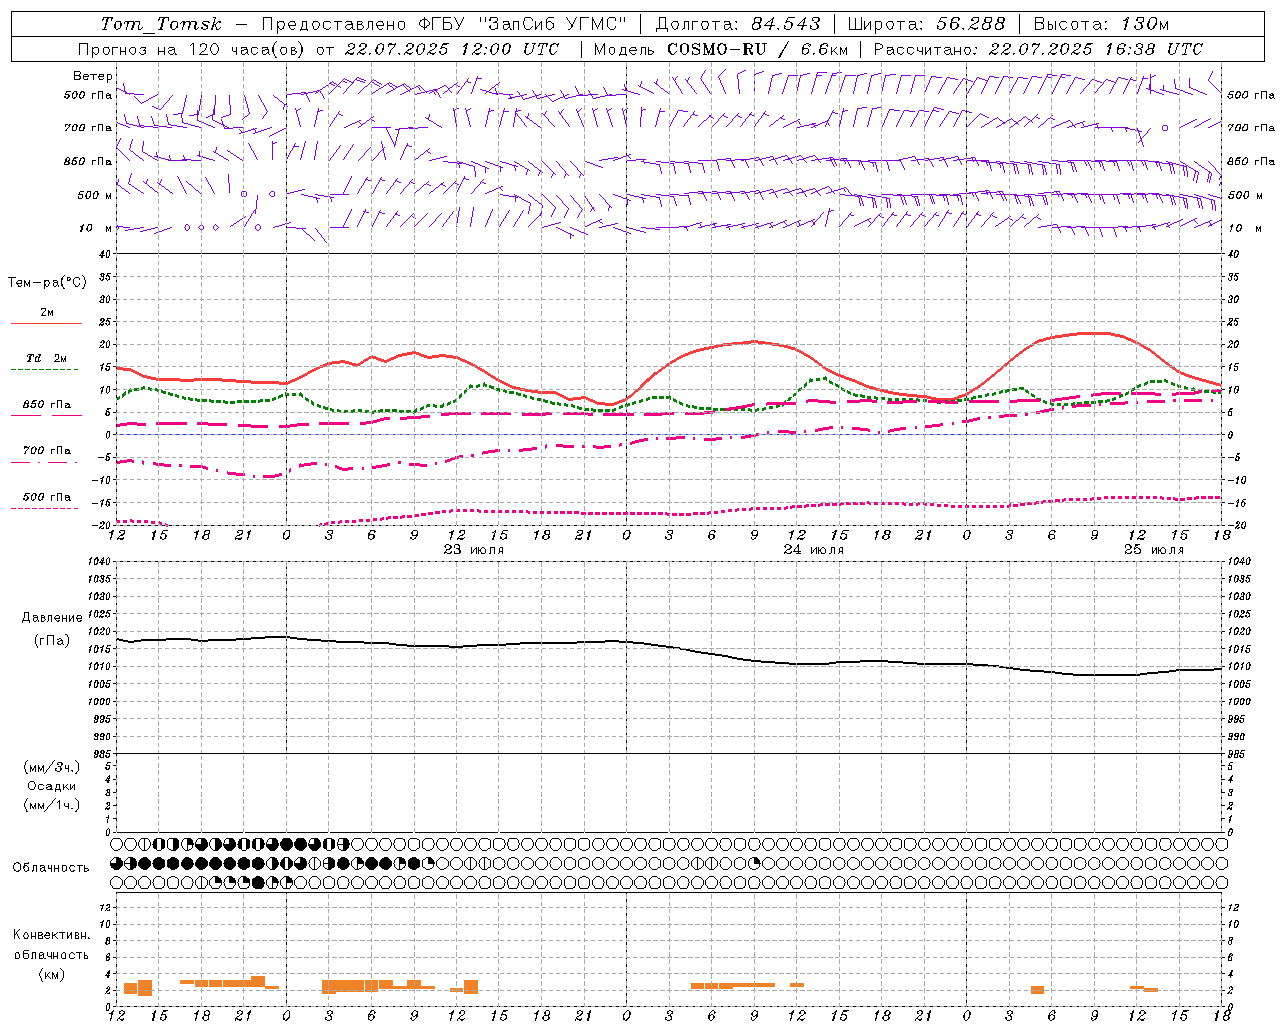Click the (мм/1ч.) precipitation unit label
The height and width of the screenshot is (1024, 1280).
(52, 805)
